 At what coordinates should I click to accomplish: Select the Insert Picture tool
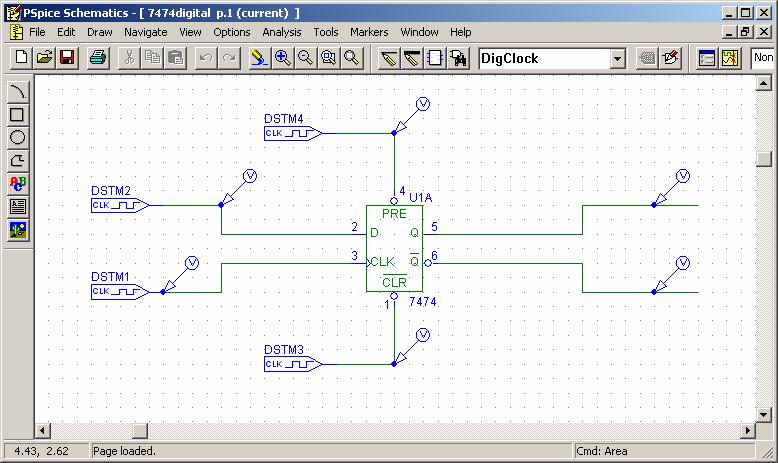[x=18, y=230]
